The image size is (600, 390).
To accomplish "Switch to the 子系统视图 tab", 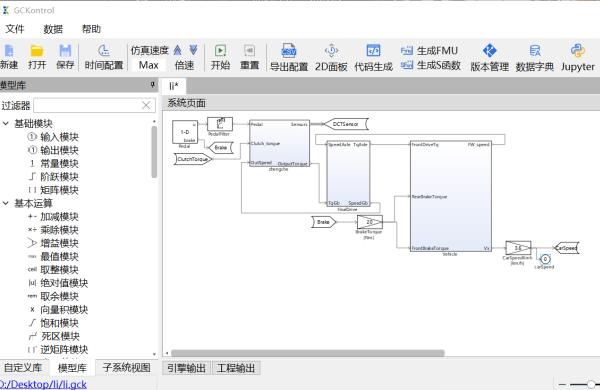I will pos(126,368).
